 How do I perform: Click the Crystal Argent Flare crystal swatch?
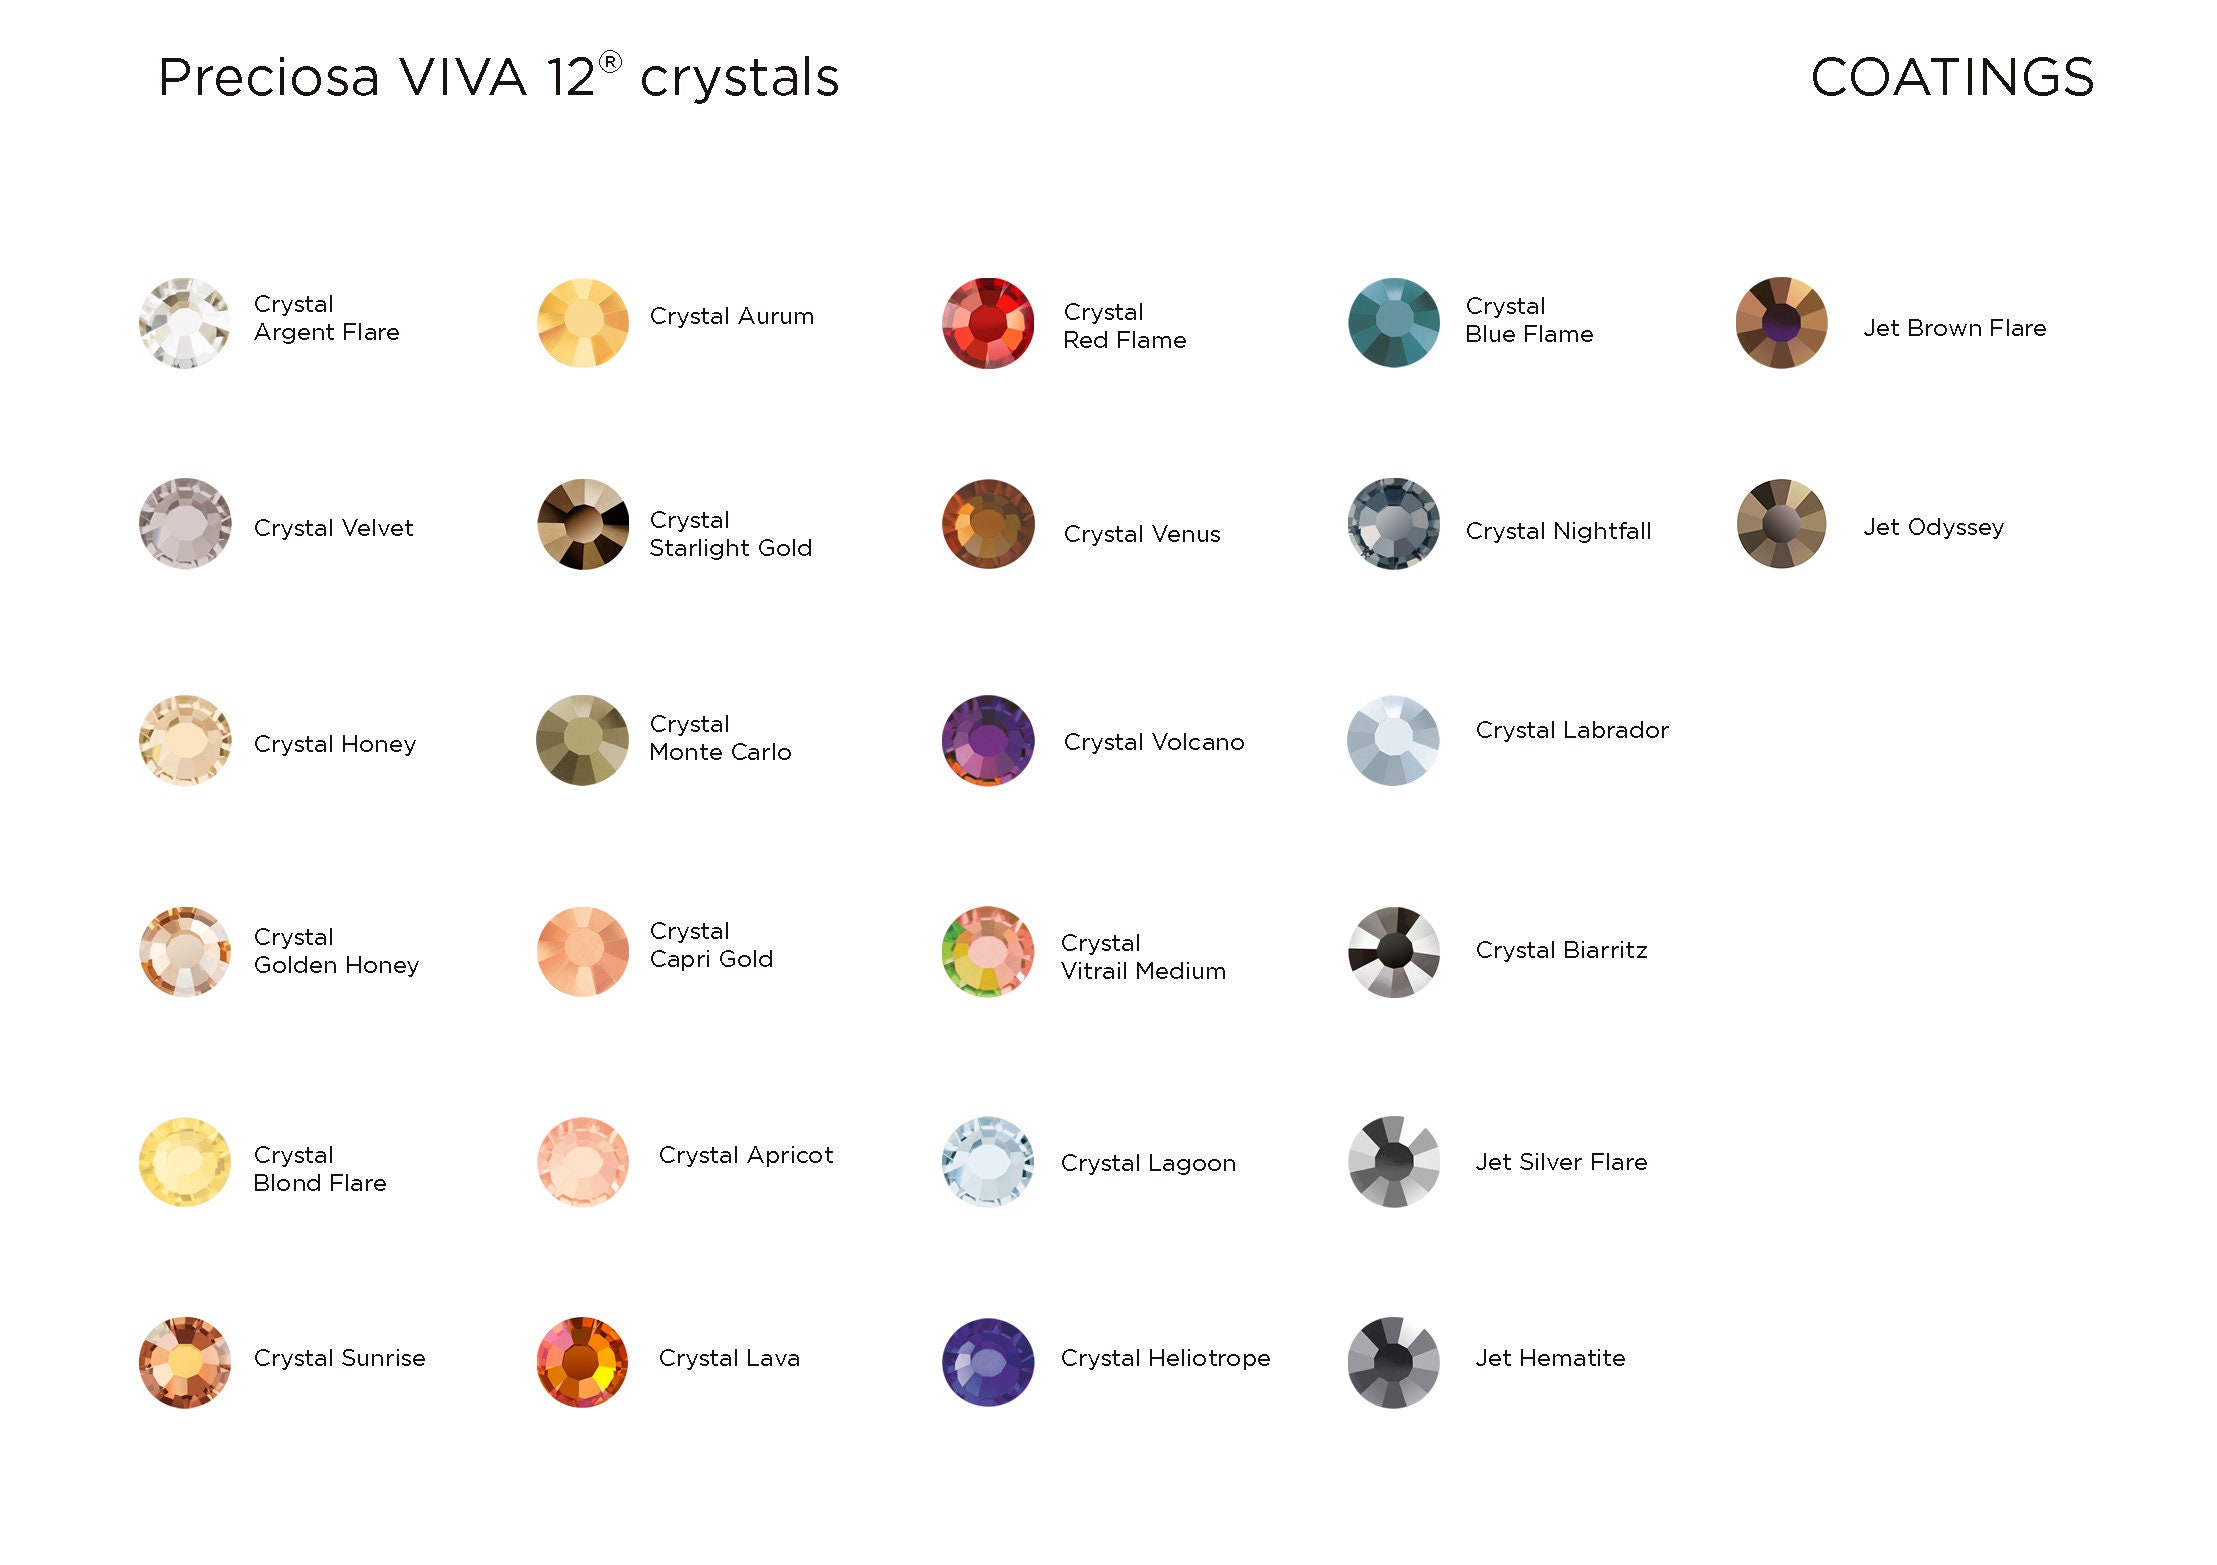coord(184,323)
